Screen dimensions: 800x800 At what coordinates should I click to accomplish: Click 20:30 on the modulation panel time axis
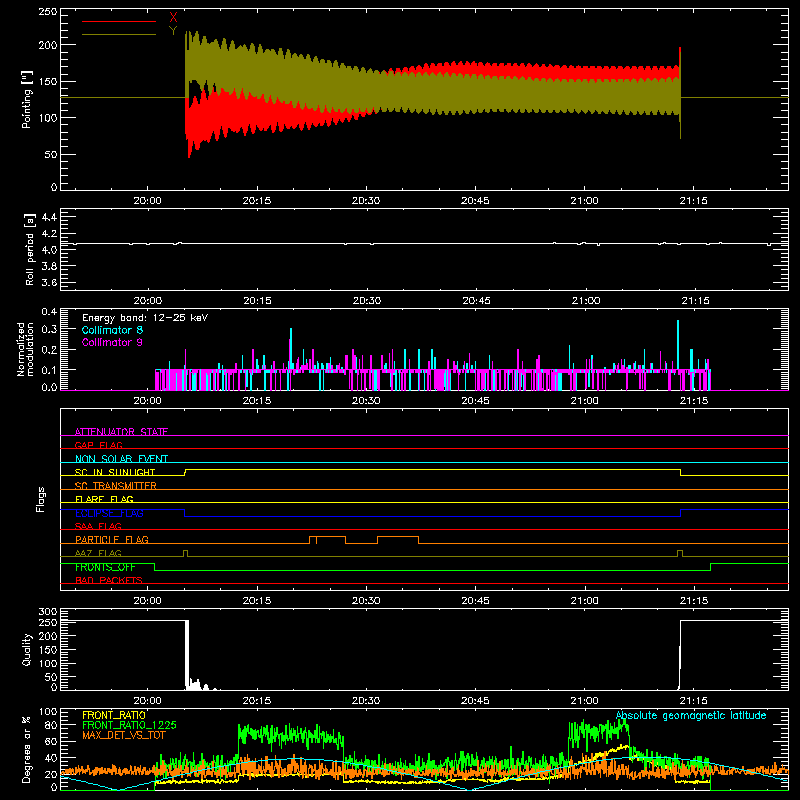(x=366, y=401)
